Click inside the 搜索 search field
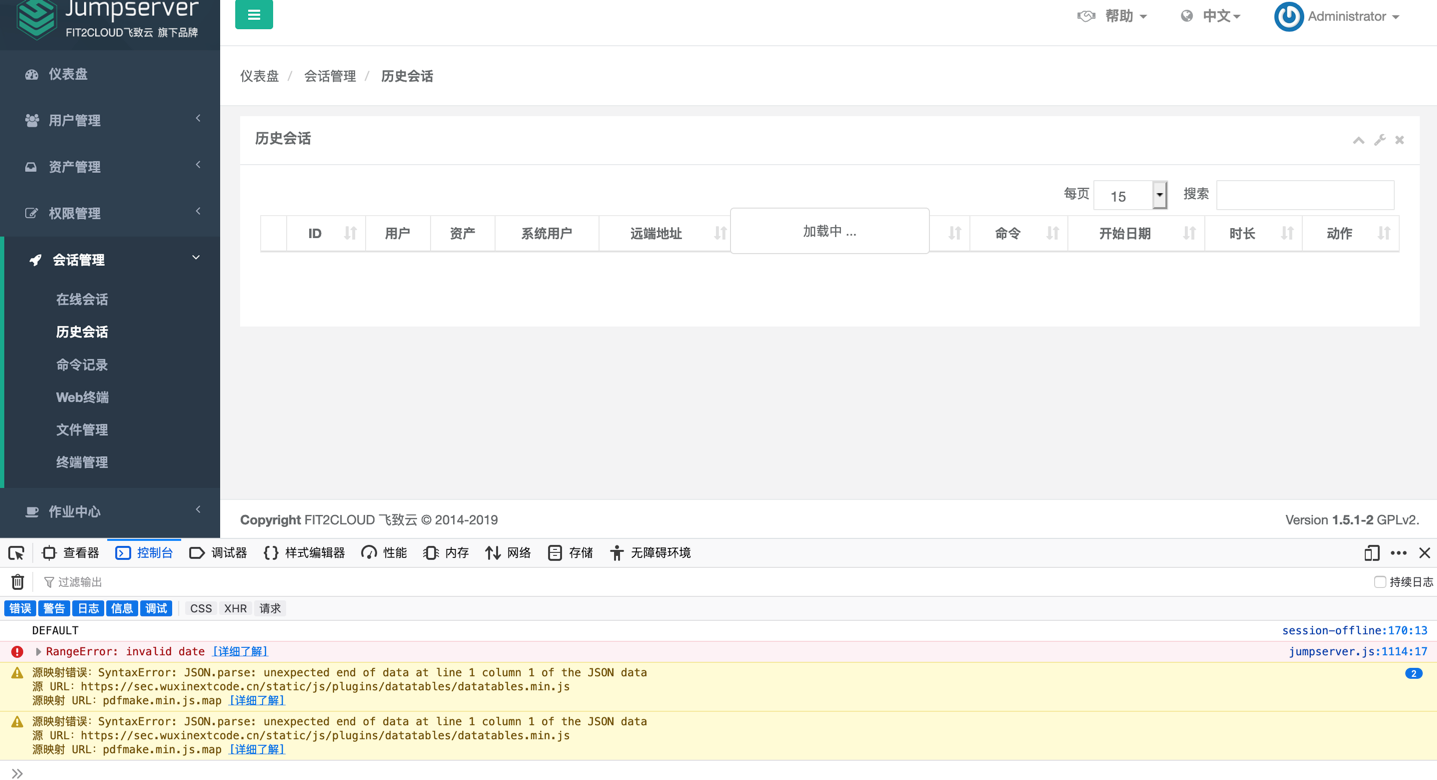This screenshot has width=1437, height=780. coord(1305,194)
